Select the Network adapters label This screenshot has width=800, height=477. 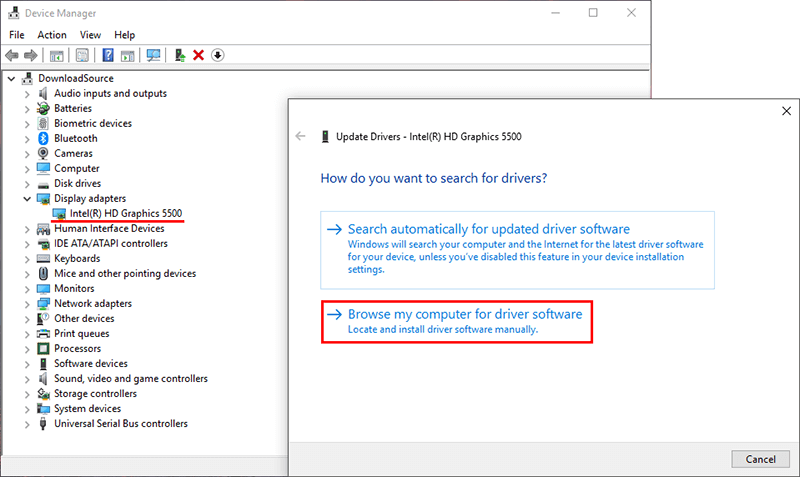click(93, 304)
